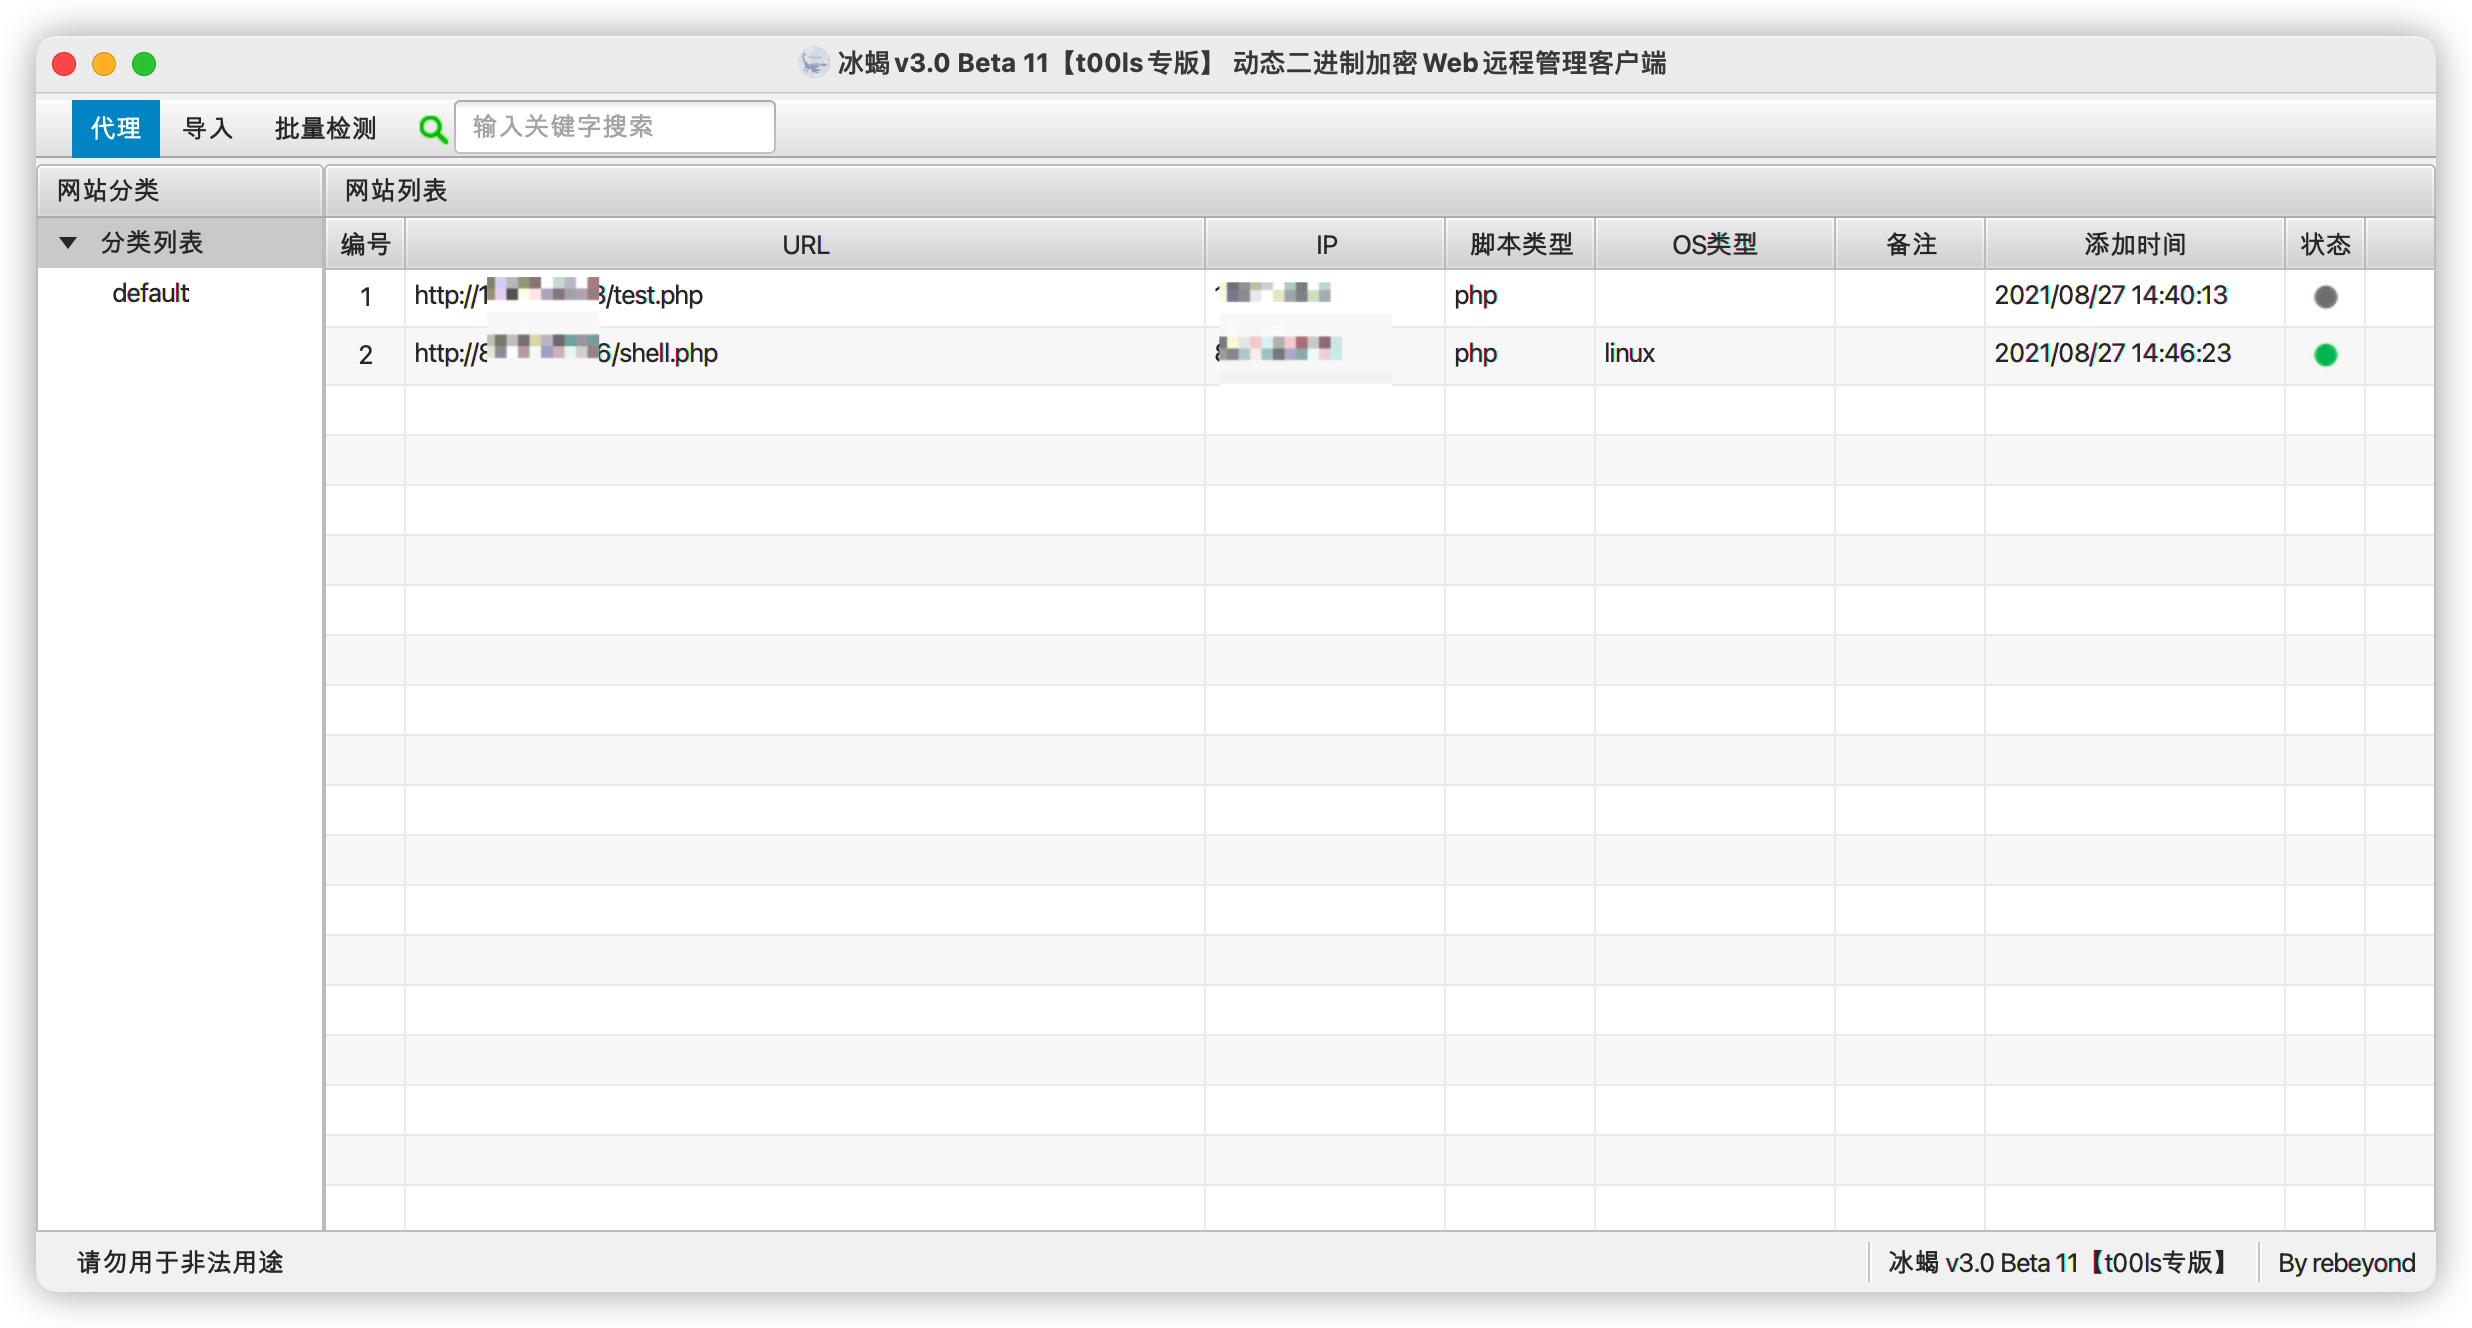Click the 脚本类型 column header
The width and height of the screenshot is (2472, 1328).
(x=1520, y=245)
